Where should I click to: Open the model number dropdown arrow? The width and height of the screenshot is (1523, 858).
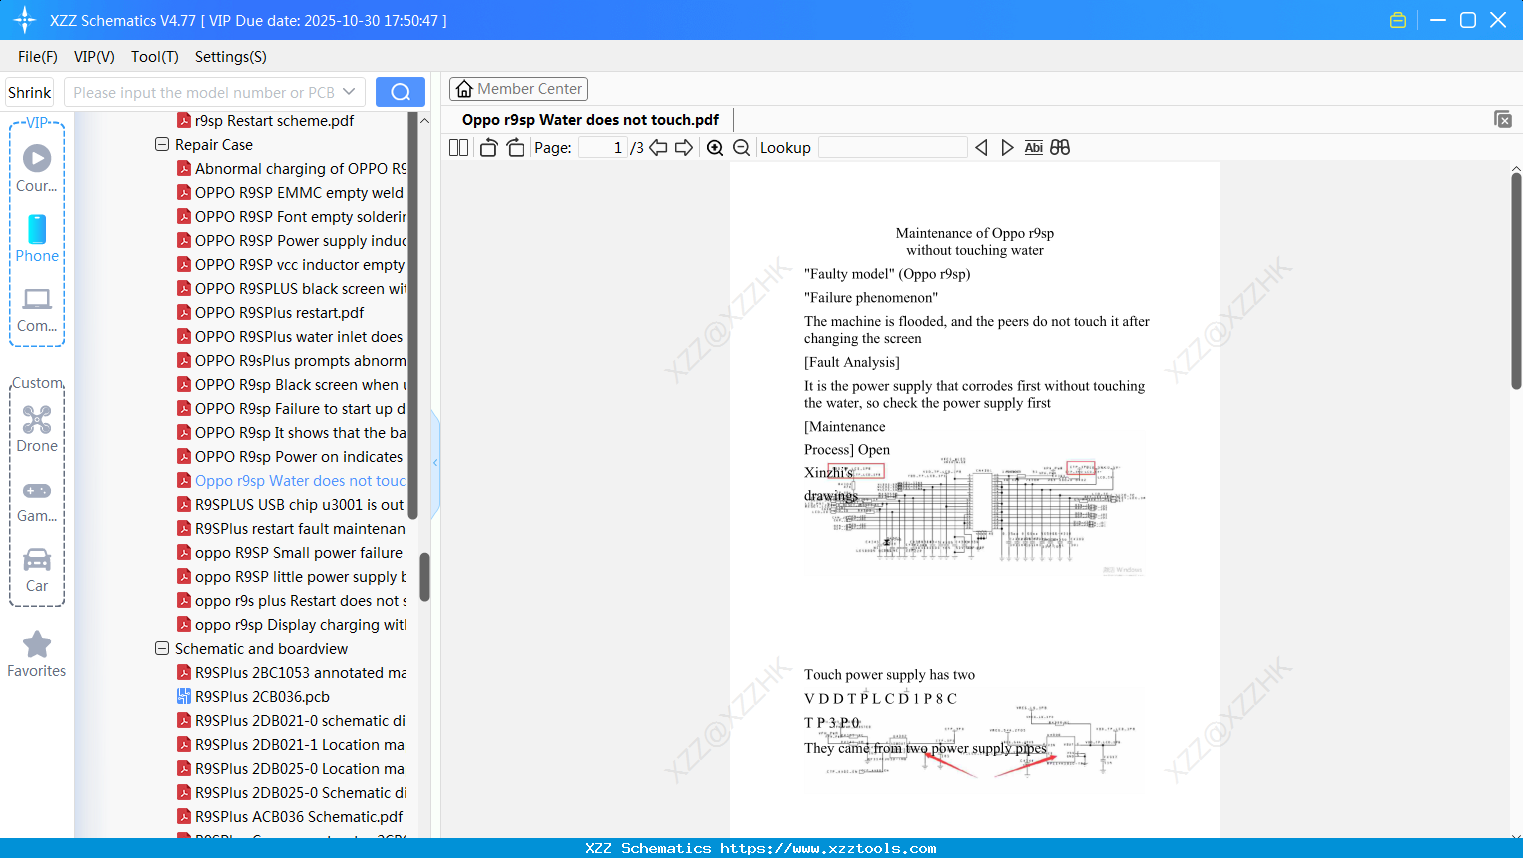tap(349, 92)
